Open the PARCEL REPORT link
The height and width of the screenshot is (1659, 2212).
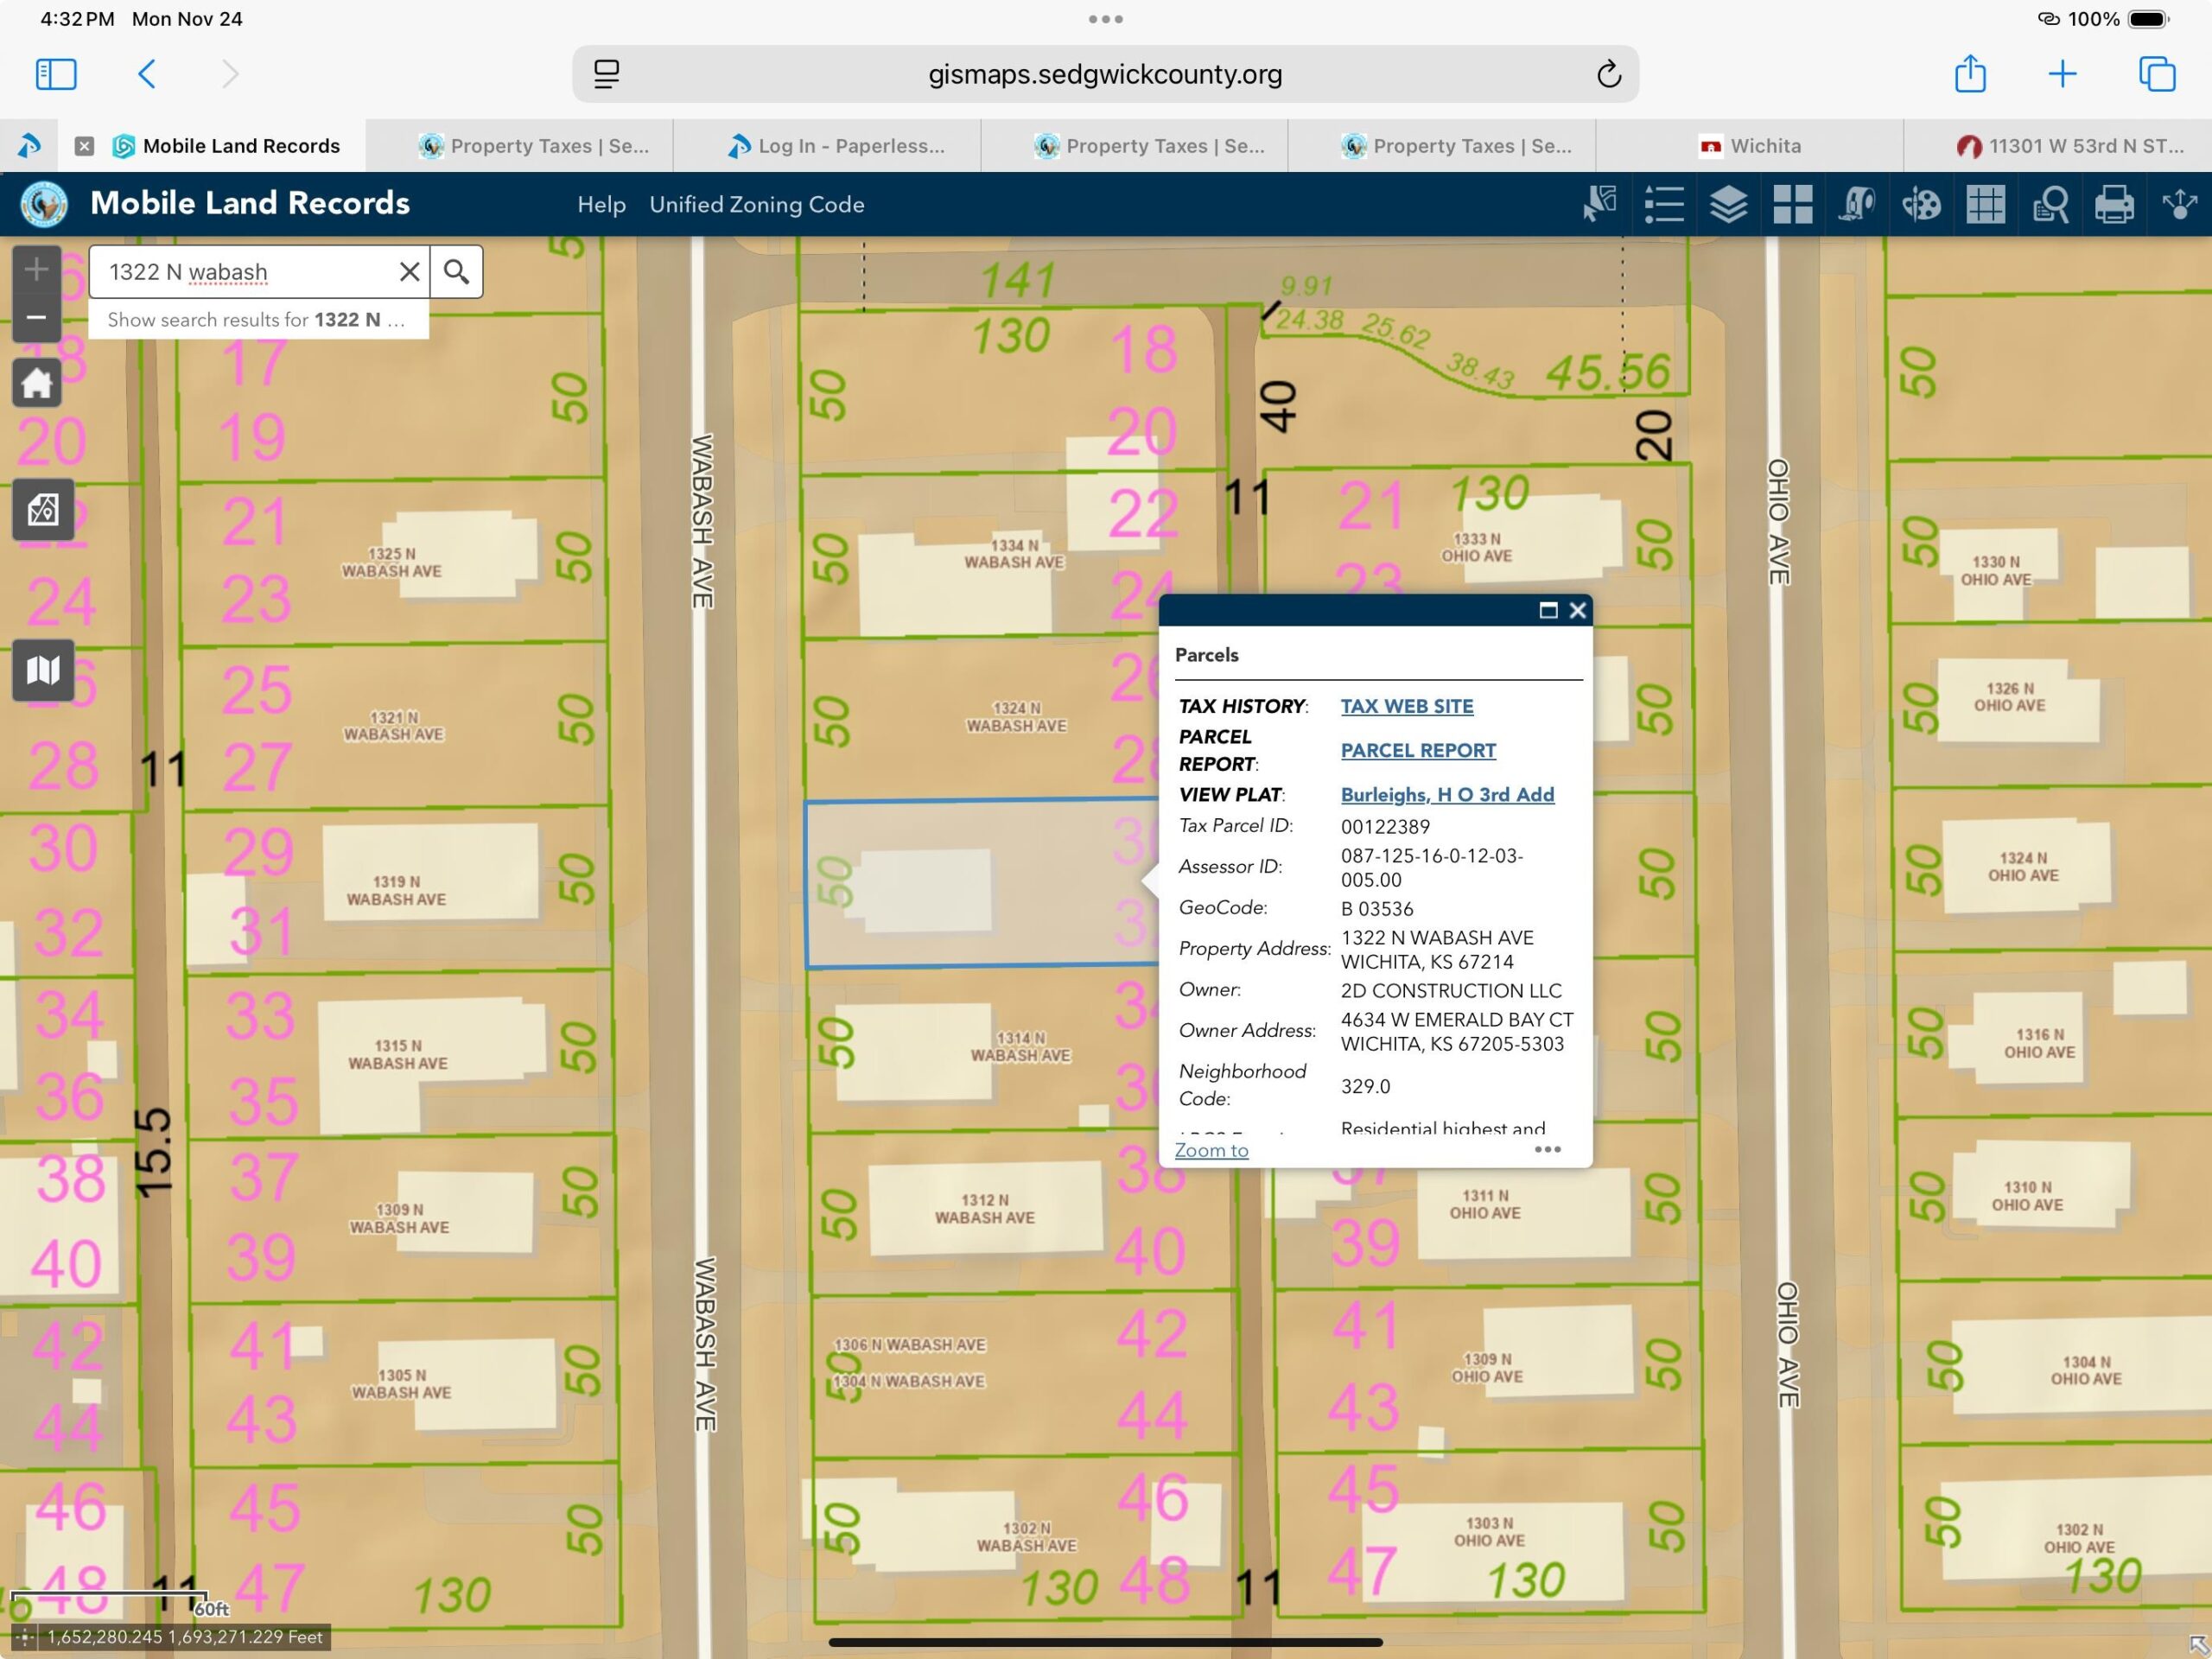coord(1417,750)
